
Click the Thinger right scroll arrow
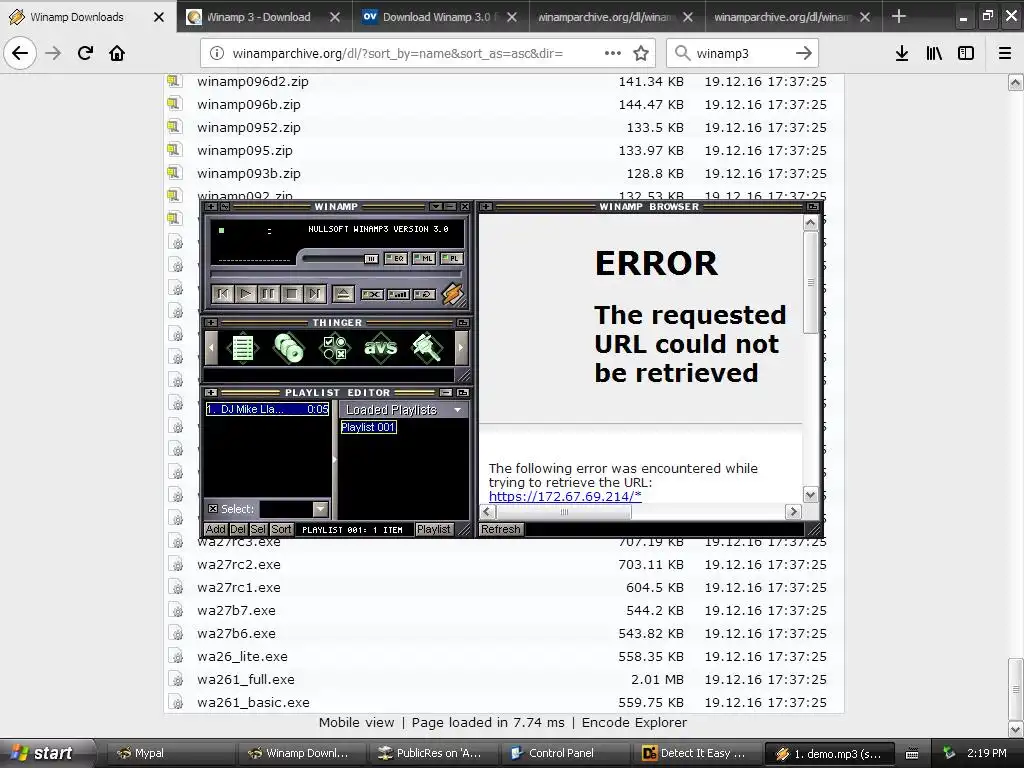[461, 347]
